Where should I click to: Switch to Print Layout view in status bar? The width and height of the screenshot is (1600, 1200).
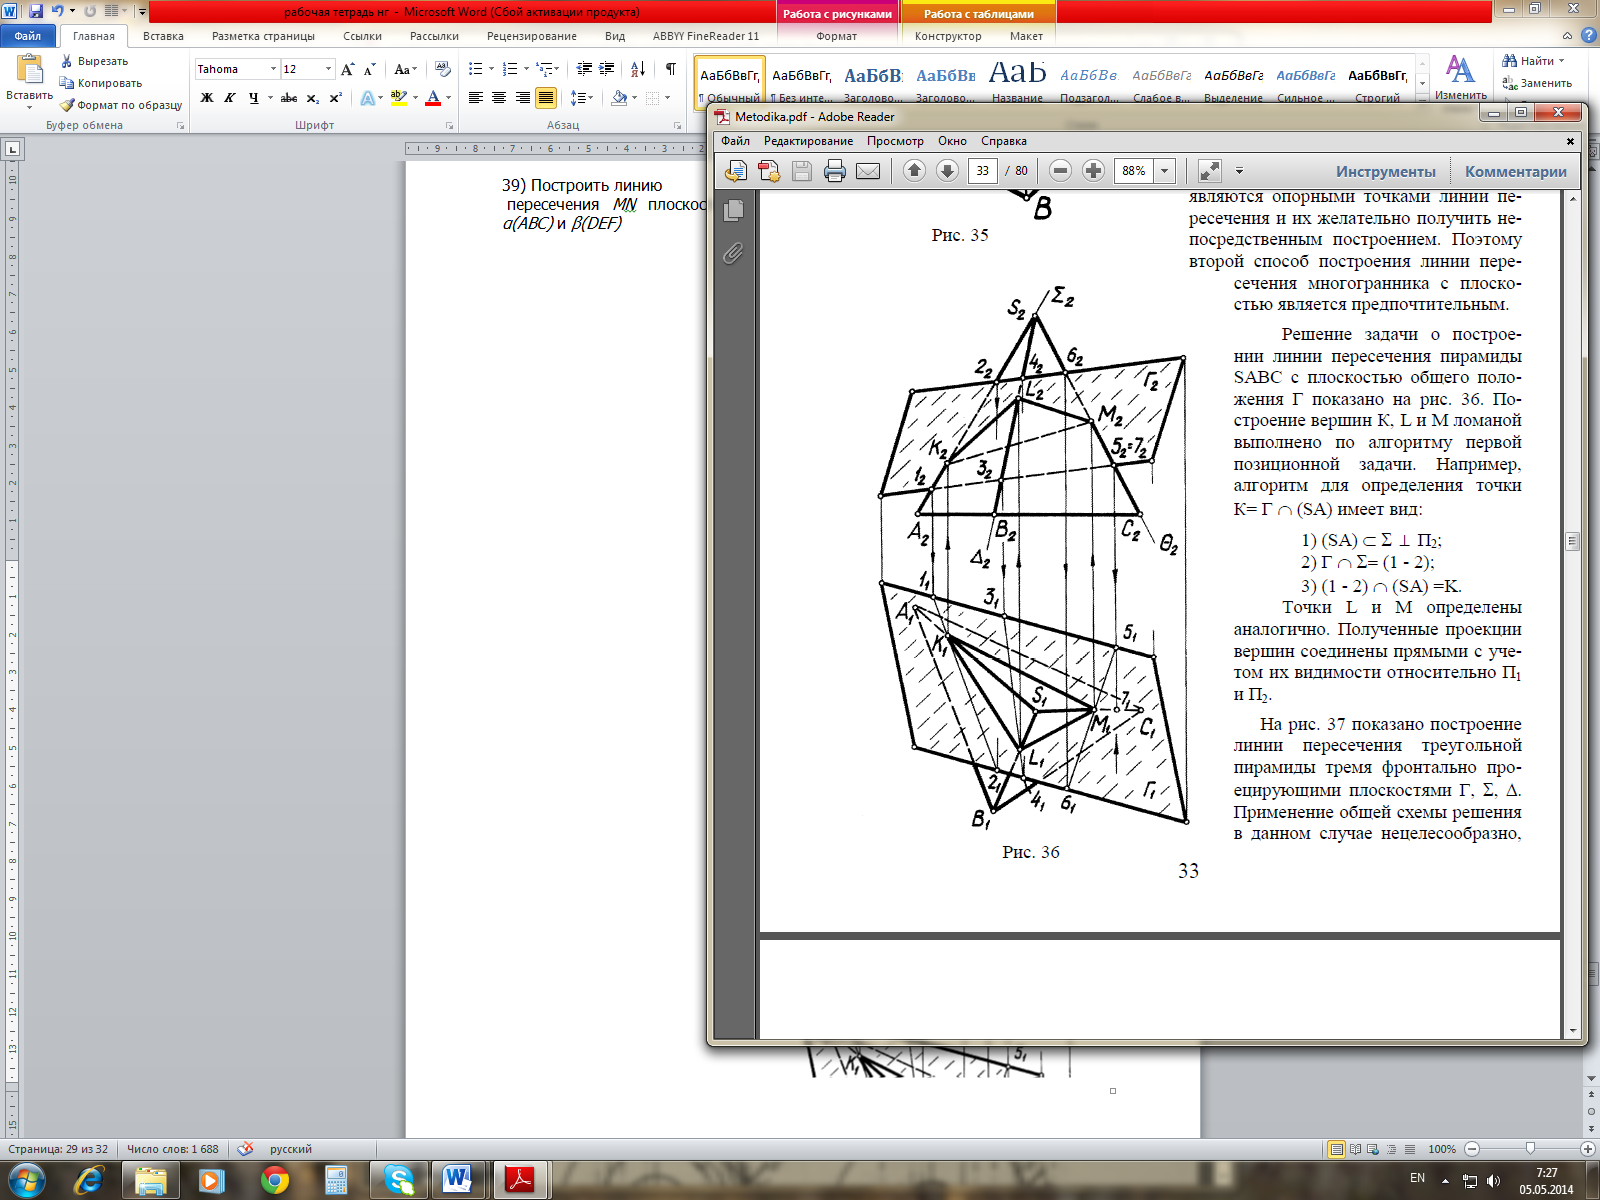[1336, 1149]
